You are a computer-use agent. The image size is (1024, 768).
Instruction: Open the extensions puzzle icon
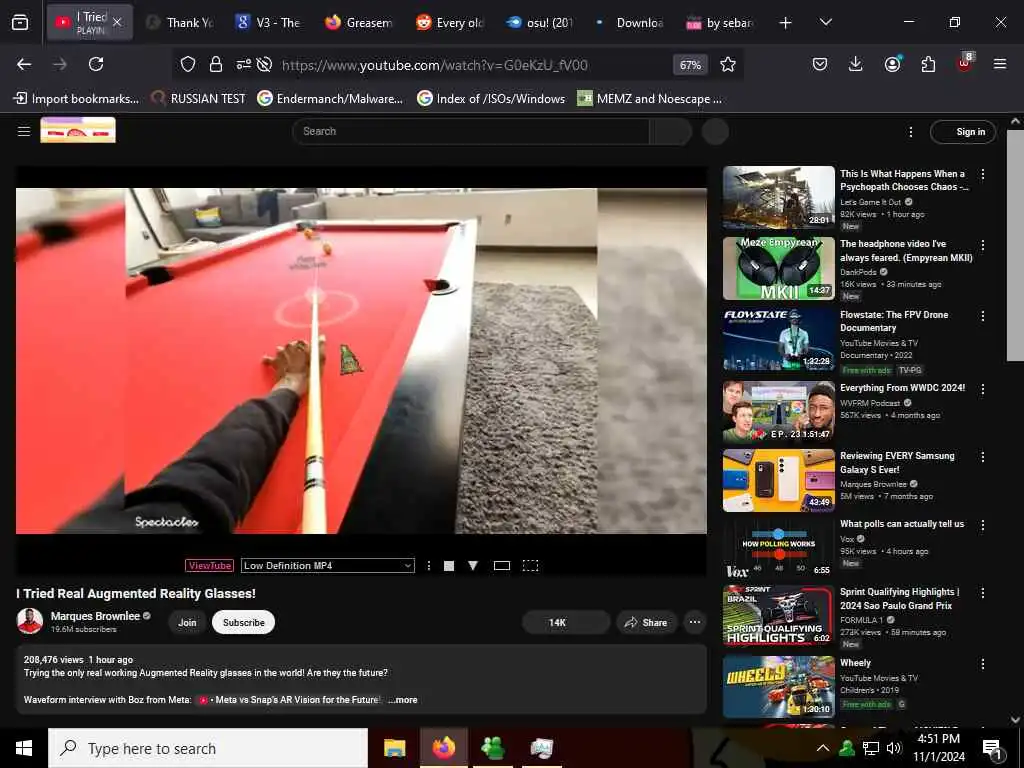(928, 64)
